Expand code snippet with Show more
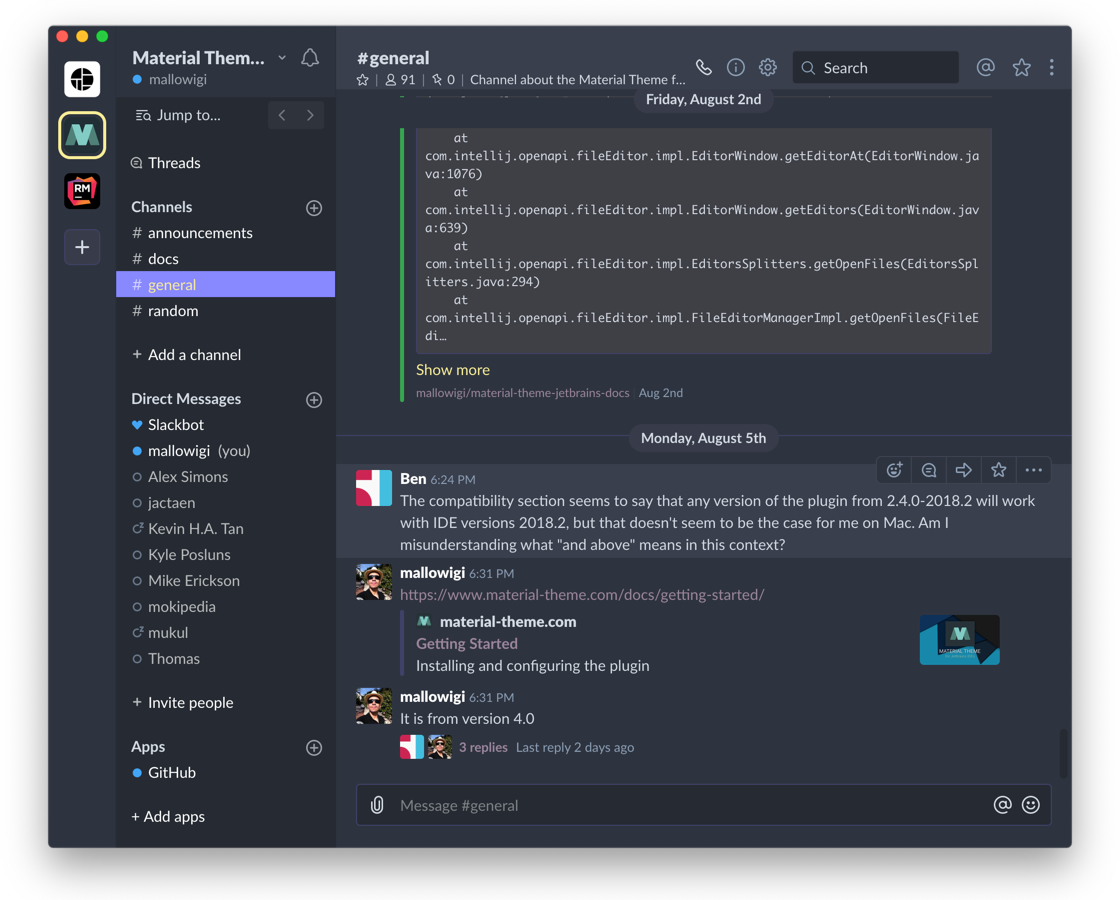This screenshot has height=900, width=1120. (453, 370)
